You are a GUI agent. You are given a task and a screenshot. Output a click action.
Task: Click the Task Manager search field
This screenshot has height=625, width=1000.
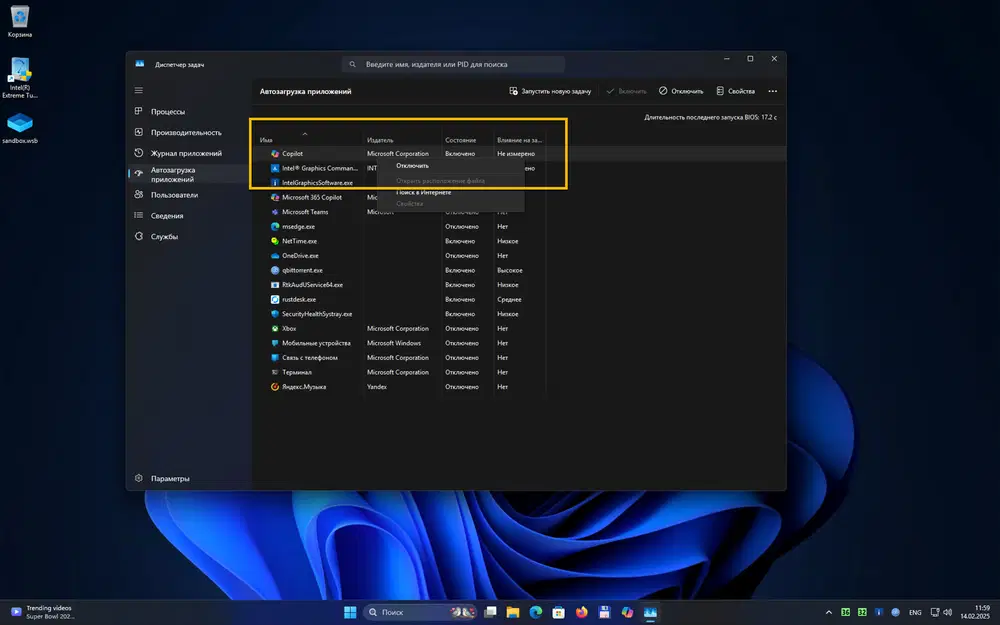coord(455,64)
